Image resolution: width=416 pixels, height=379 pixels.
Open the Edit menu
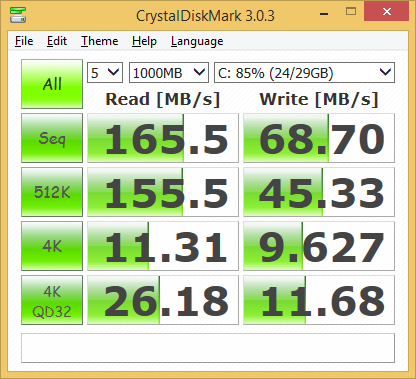(x=57, y=41)
